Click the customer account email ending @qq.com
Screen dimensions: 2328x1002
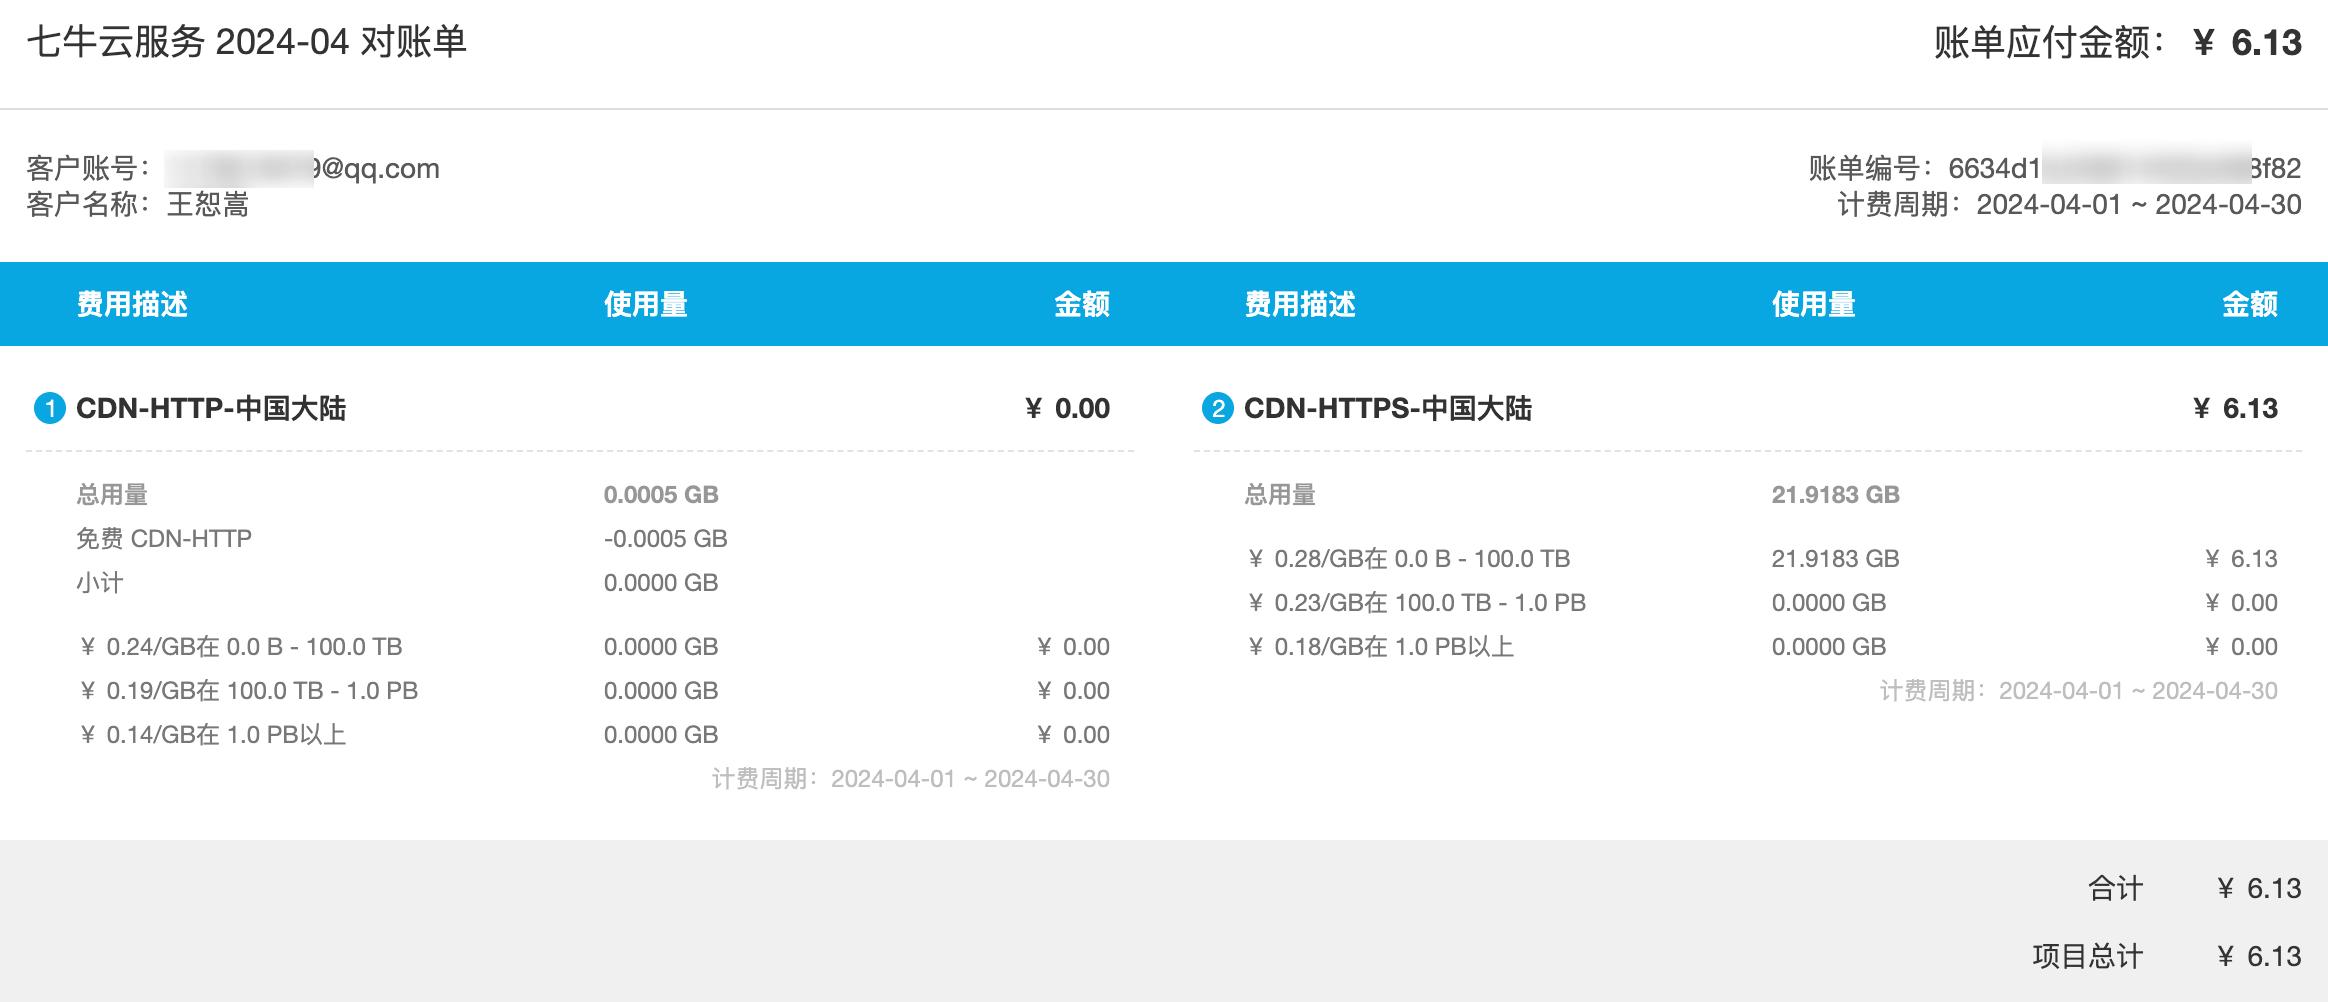302,168
